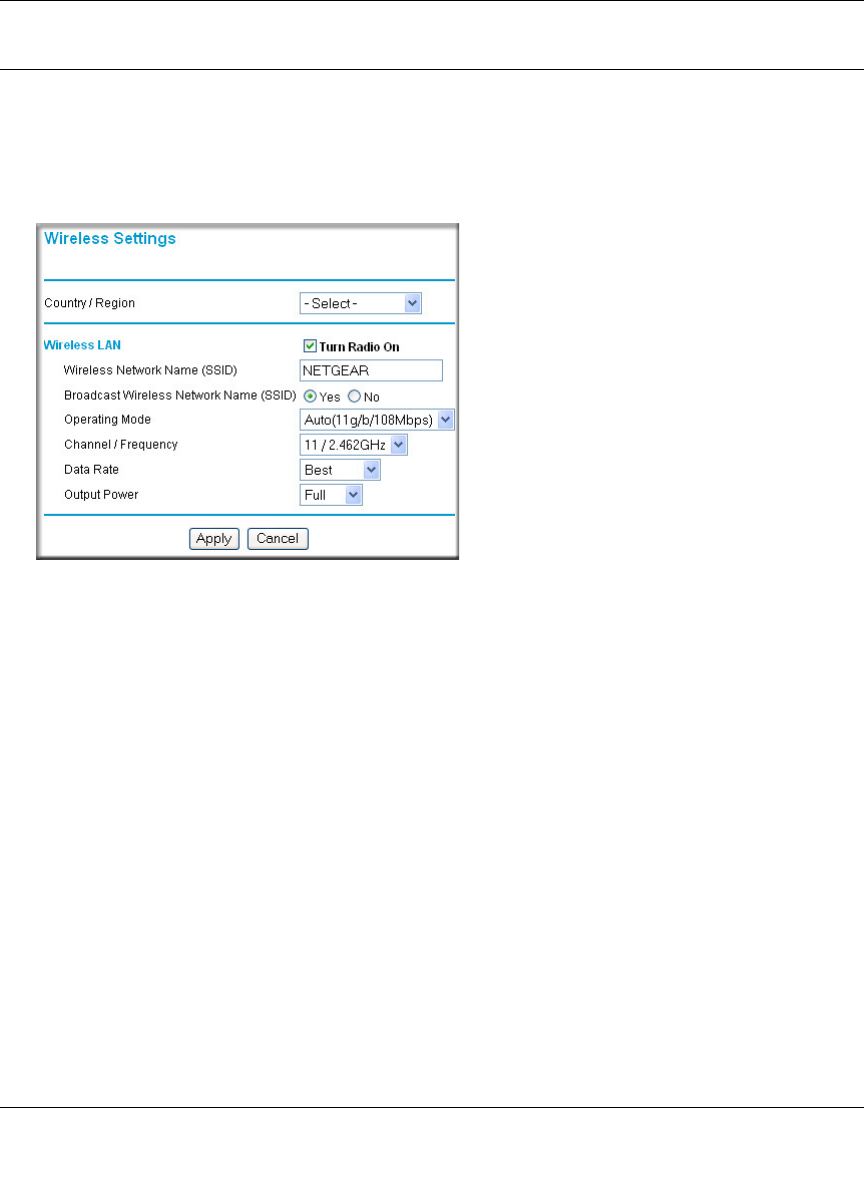Image resolution: width=864 pixels, height=1184 pixels.
Task: Open the Data Rate dropdown
Action: coord(340,470)
